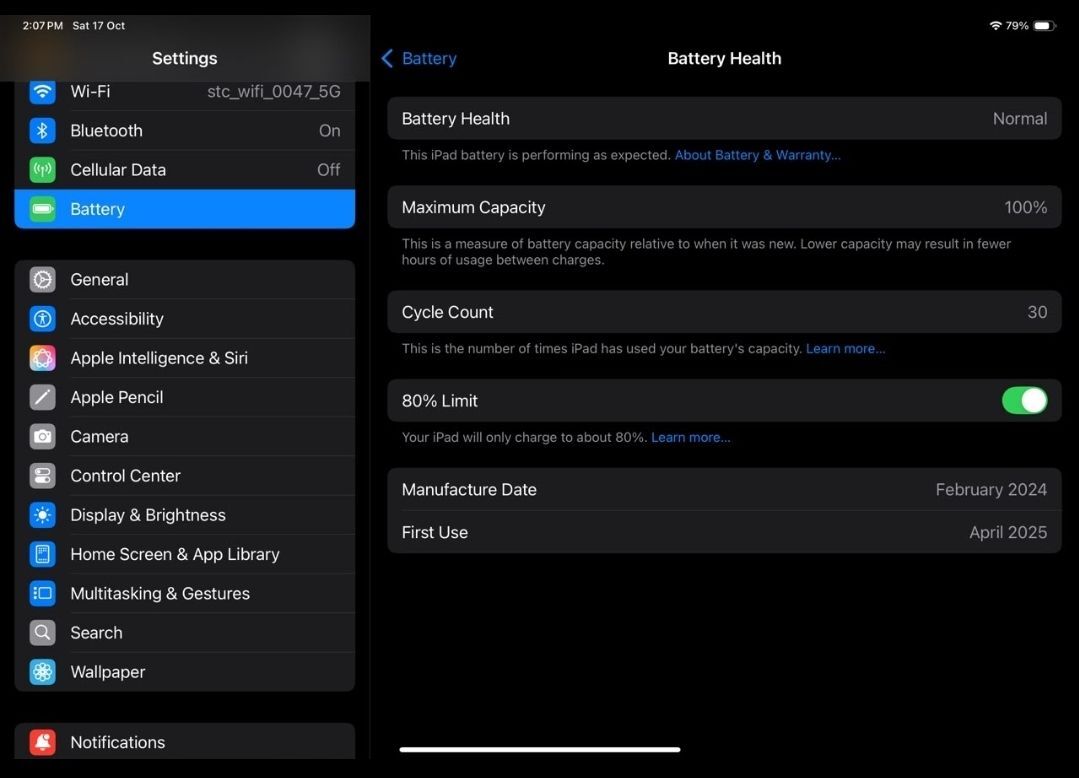The image size is (1079, 778).
Task: Tap the Cycle Count value 30
Action: 1037,312
